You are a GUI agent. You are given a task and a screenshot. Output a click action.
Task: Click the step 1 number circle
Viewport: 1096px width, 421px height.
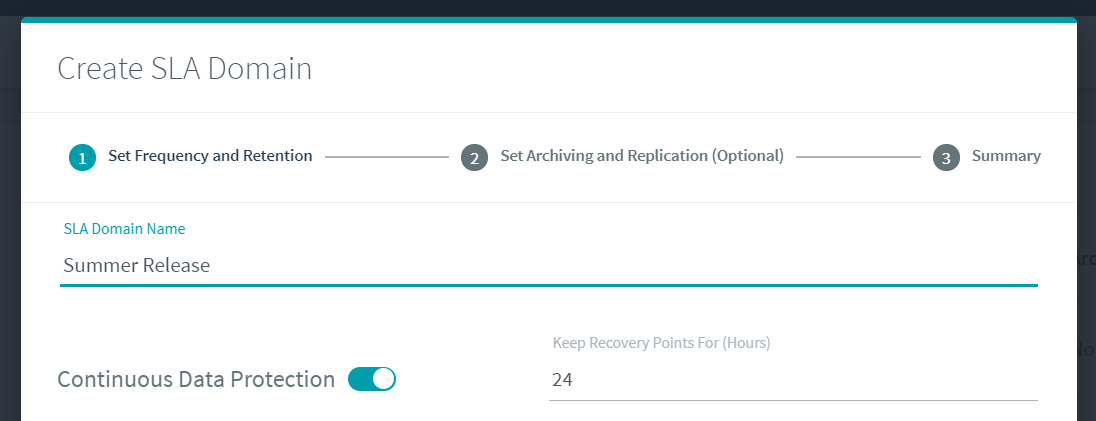[82, 157]
